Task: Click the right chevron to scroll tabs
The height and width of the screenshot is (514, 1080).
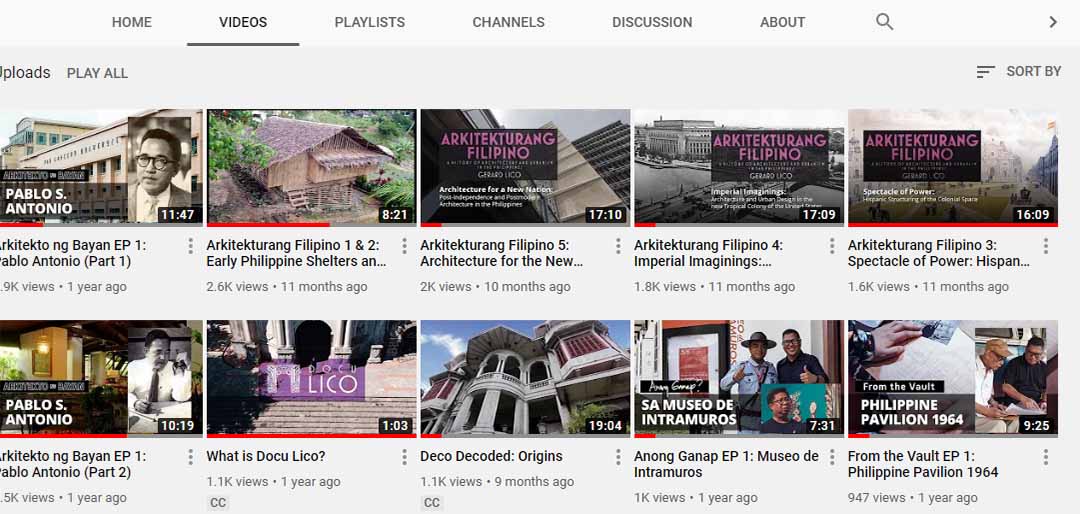Action: [x=1052, y=22]
